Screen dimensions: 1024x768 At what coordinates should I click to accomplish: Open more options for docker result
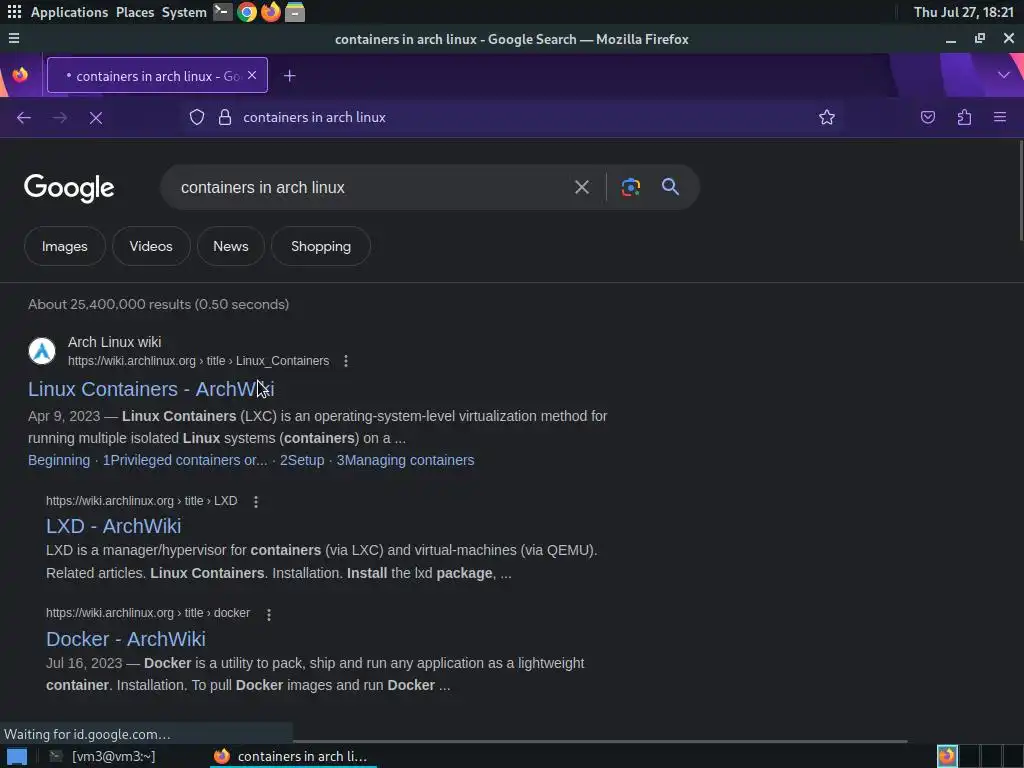[x=268, y=614]
